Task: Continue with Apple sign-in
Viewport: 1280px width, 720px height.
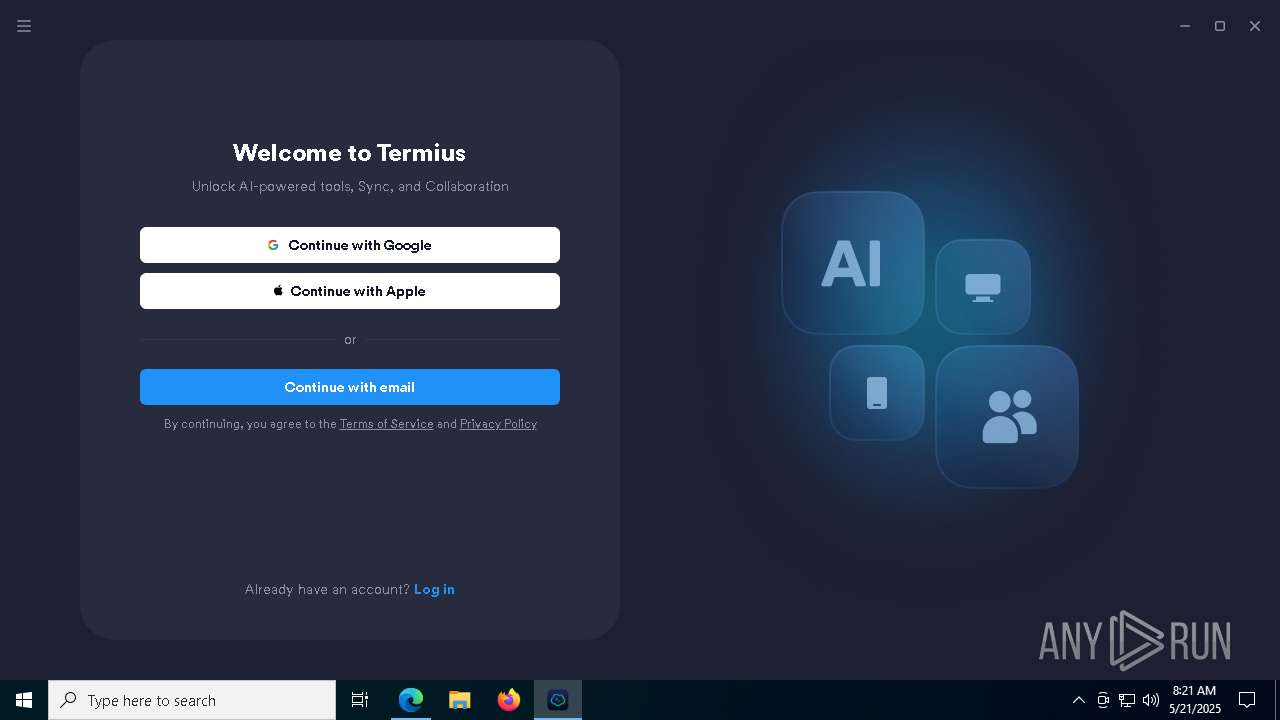Action: click(350, 291)
